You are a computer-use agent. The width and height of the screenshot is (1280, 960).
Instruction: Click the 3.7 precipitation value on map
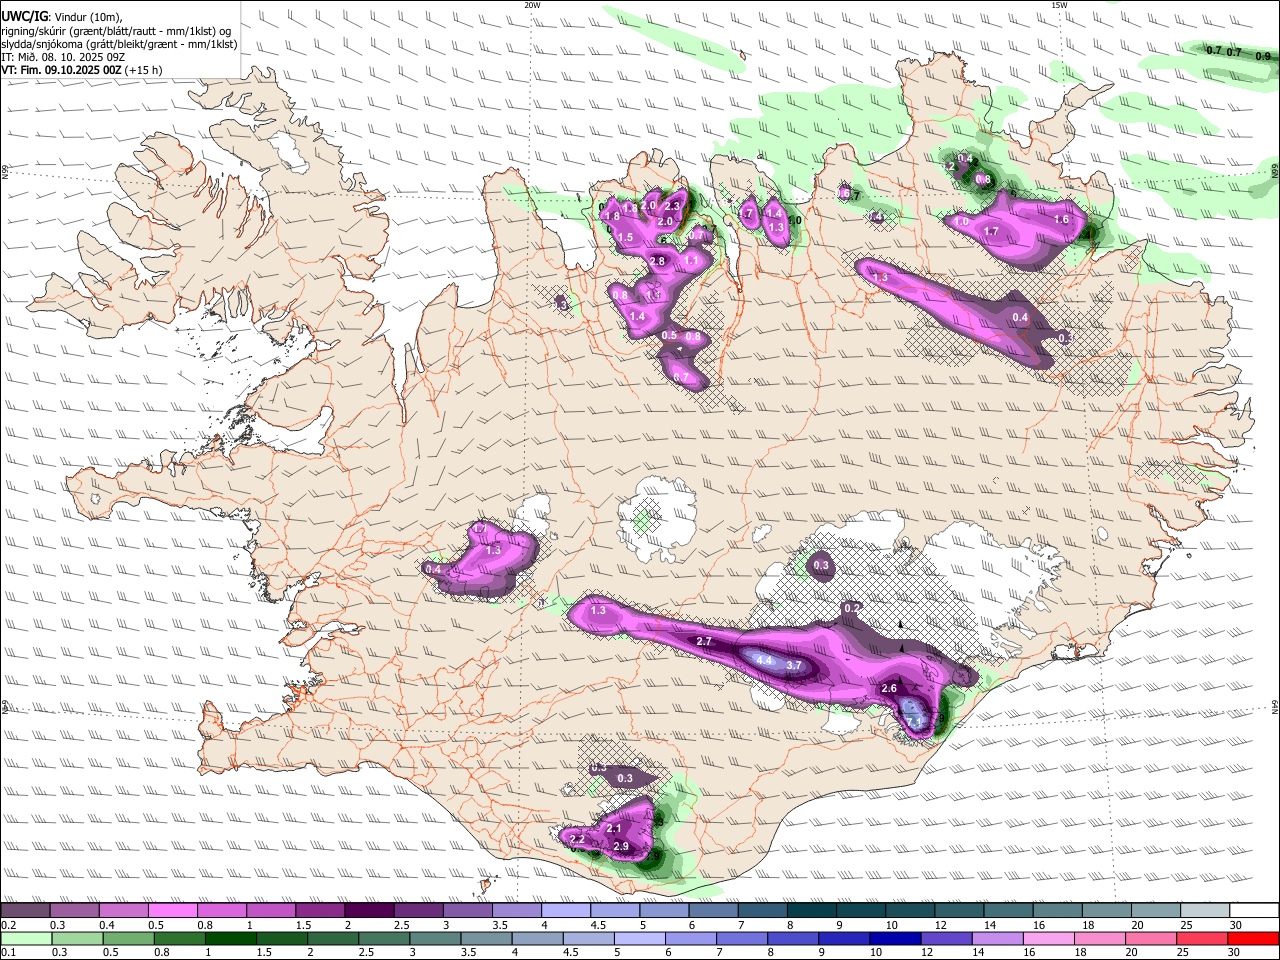coord(794,665)
